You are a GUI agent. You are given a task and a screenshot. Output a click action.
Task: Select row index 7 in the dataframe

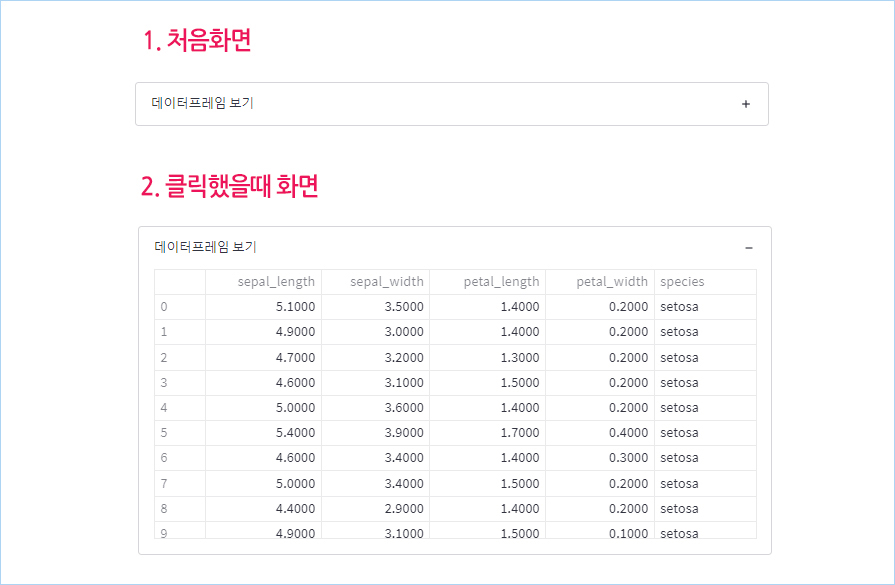point(180,484)
